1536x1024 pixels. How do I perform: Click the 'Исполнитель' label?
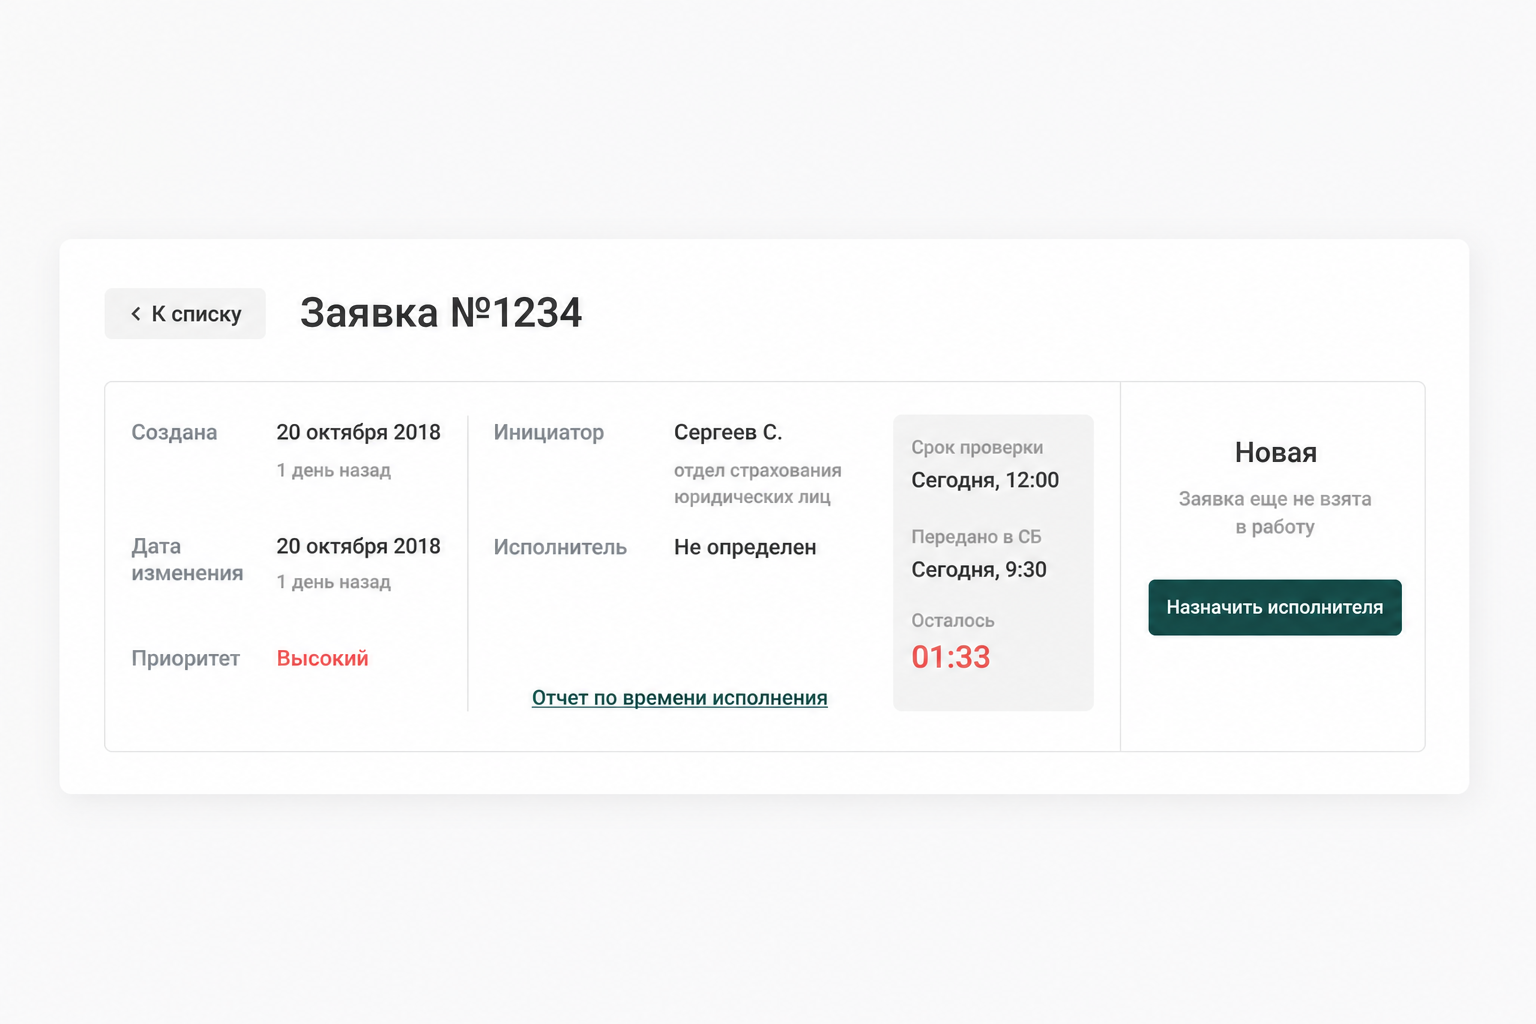pos(560,547)
